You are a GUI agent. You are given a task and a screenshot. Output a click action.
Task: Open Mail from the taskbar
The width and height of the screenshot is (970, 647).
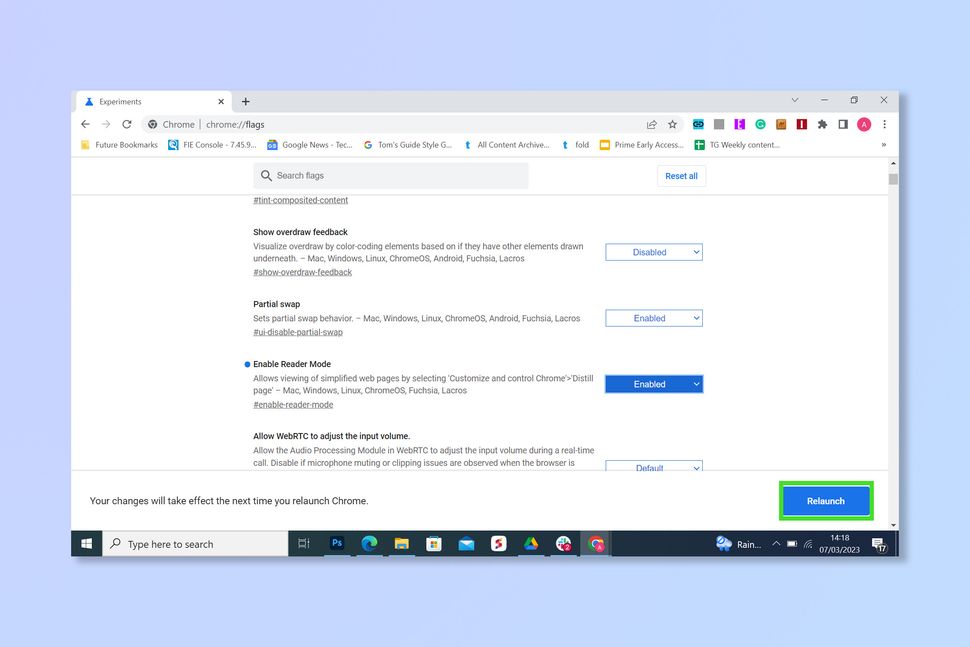click(x=465, y=543)
